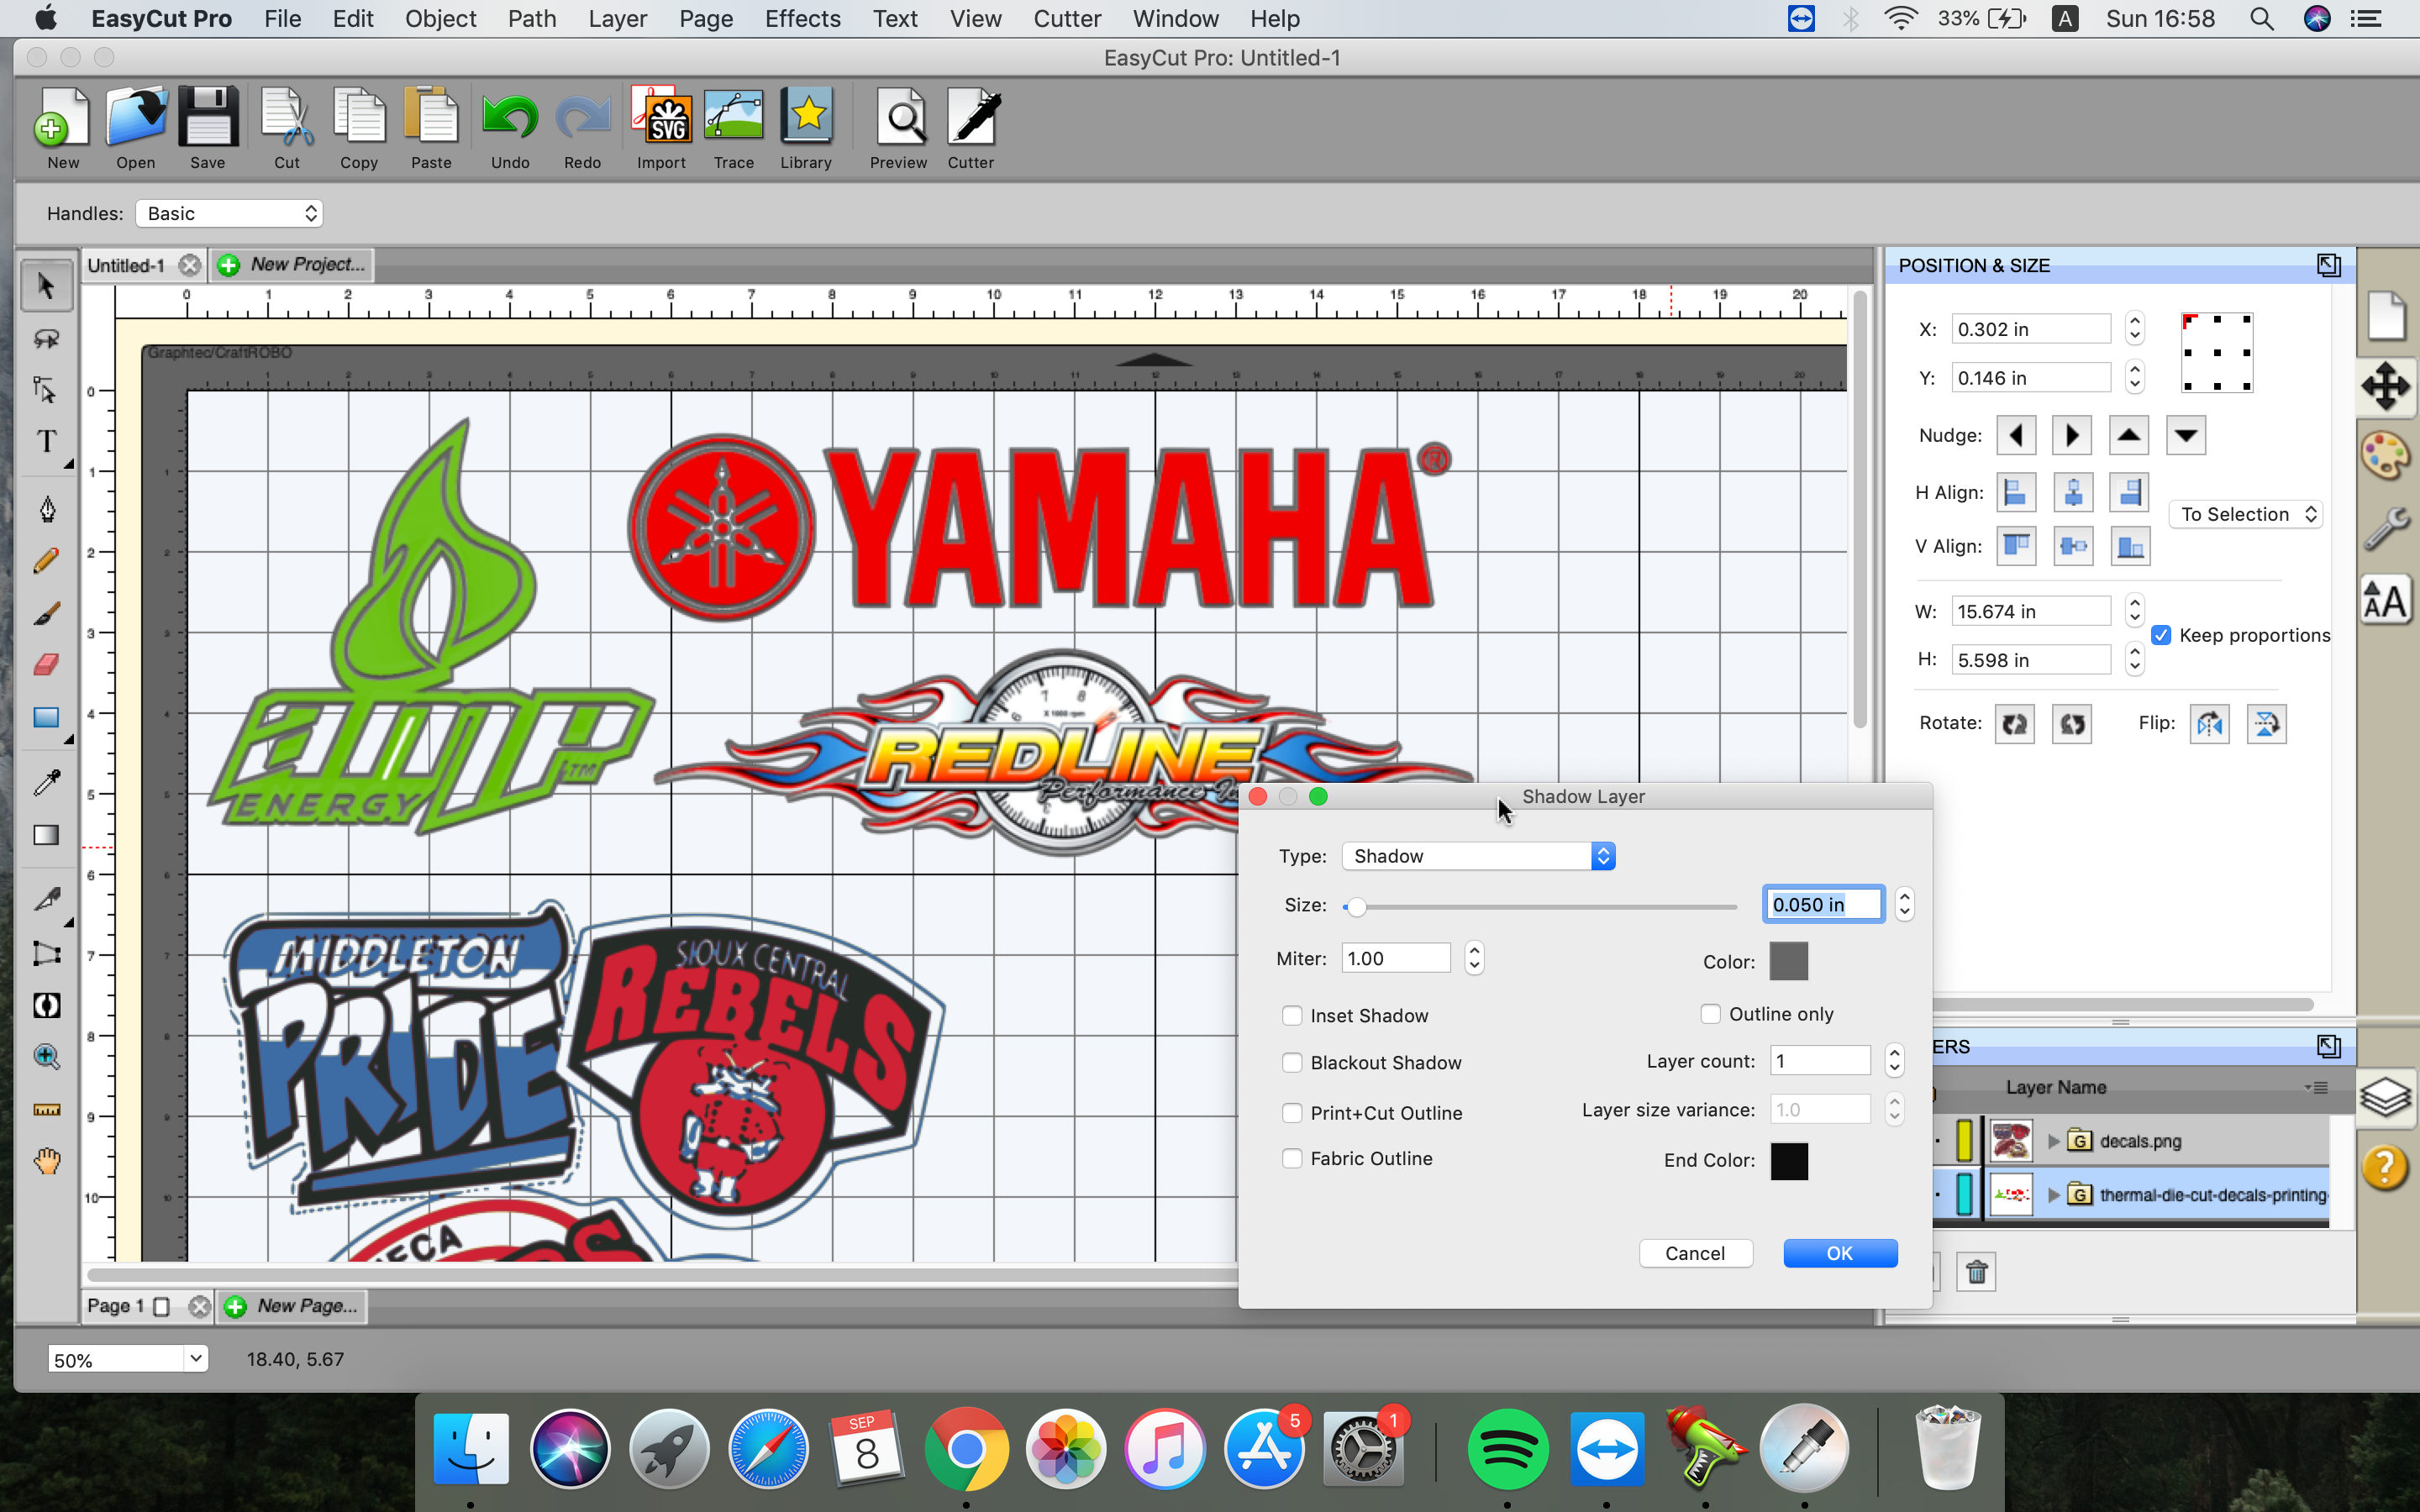Open the Trace tool
Image resolution: width=2420 pixels, height=1512 pixels.
click(x=733, y=127)
